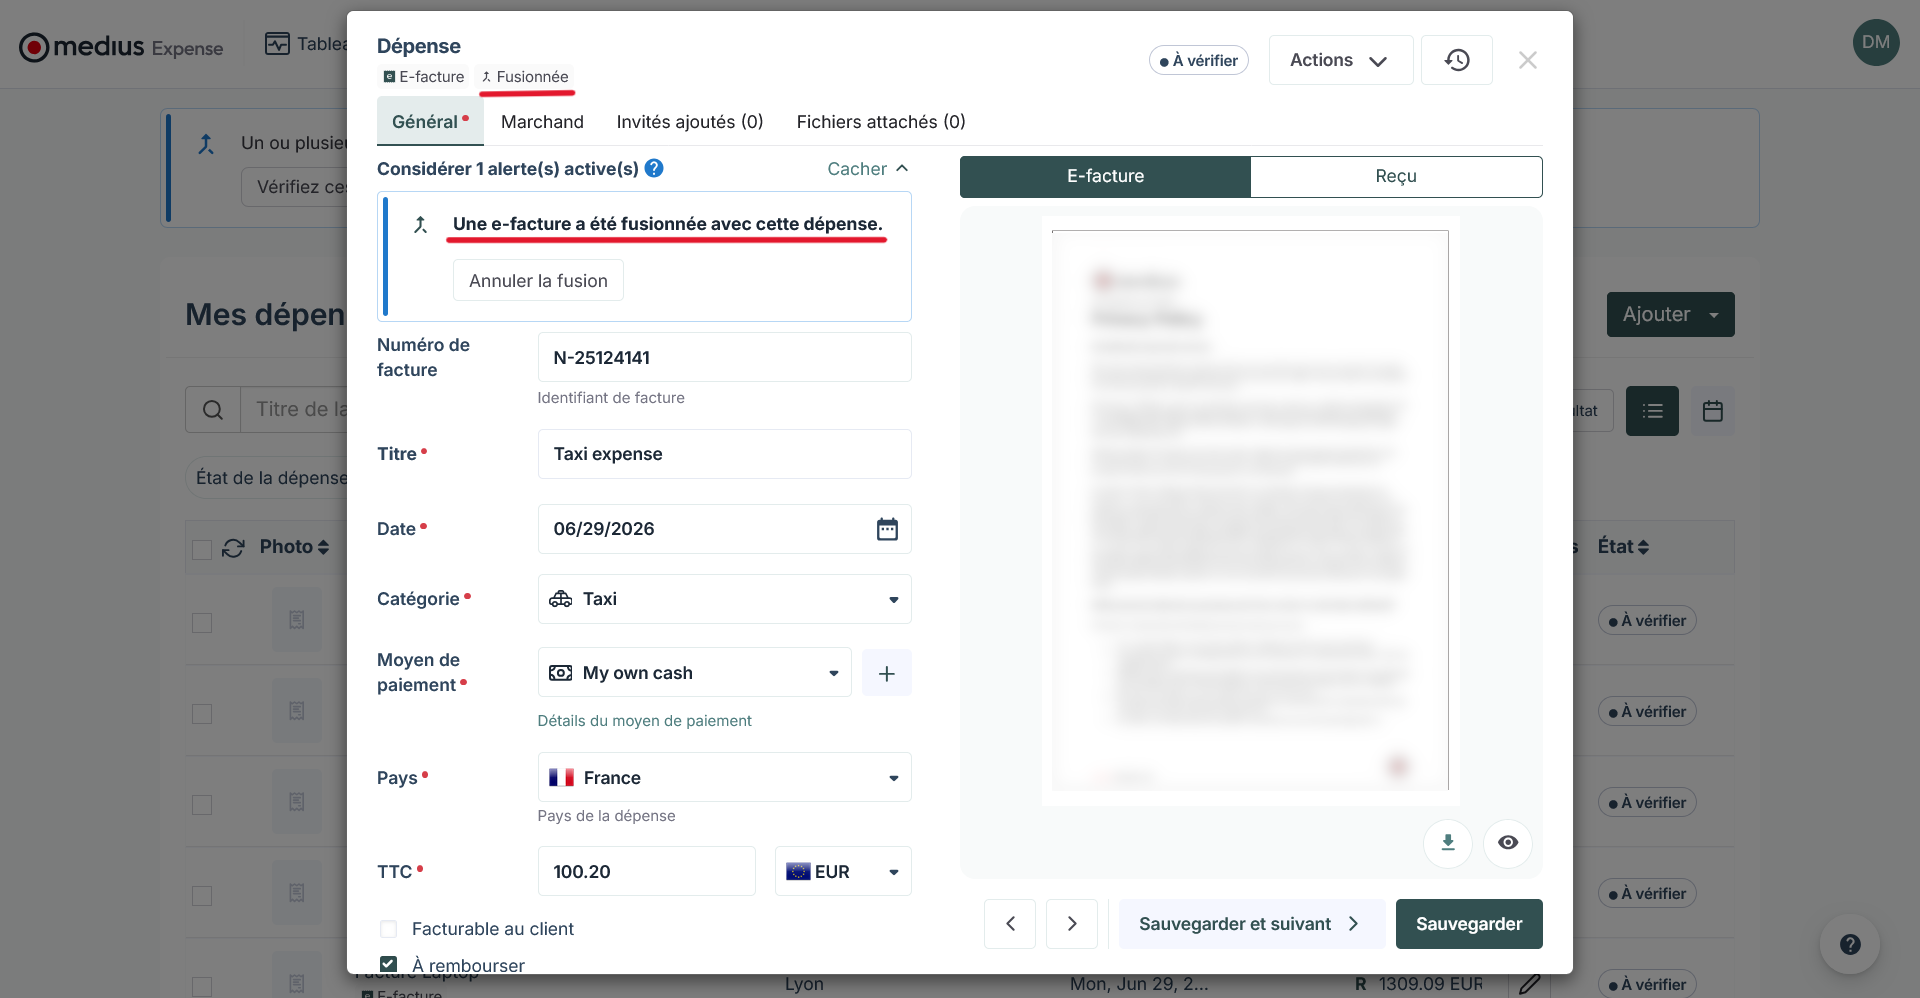
Task: Check Facturable au client checkbox
Action: point(389,929)
